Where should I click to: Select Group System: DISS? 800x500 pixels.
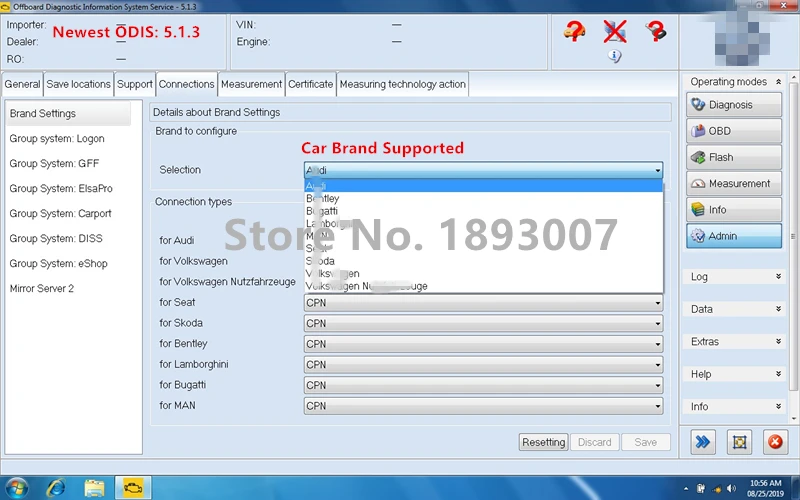click(x=56, y=239)
